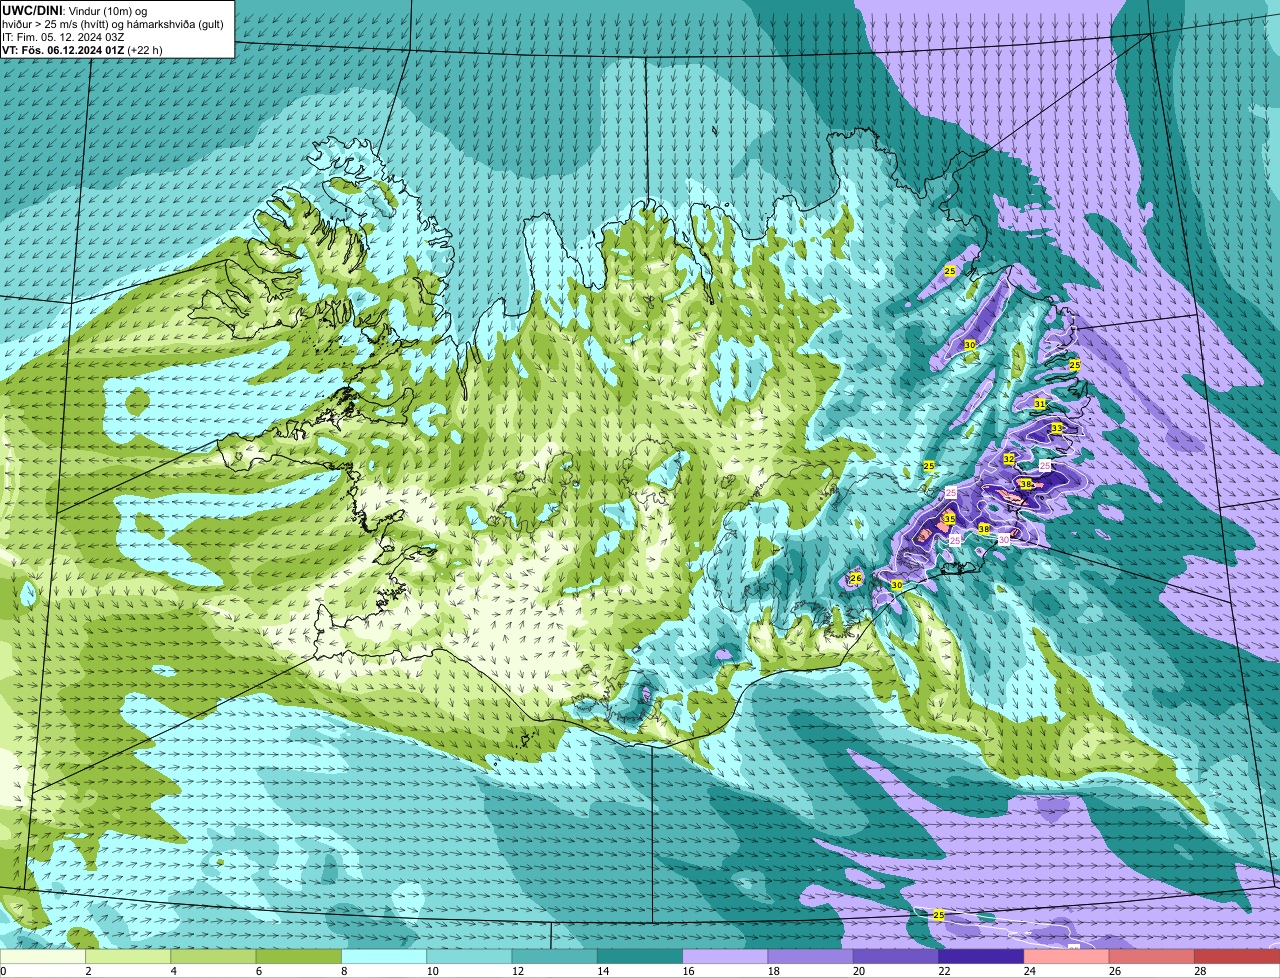
Task: Click the teal 12–14 legend swatch
Action: click(555, 957)
